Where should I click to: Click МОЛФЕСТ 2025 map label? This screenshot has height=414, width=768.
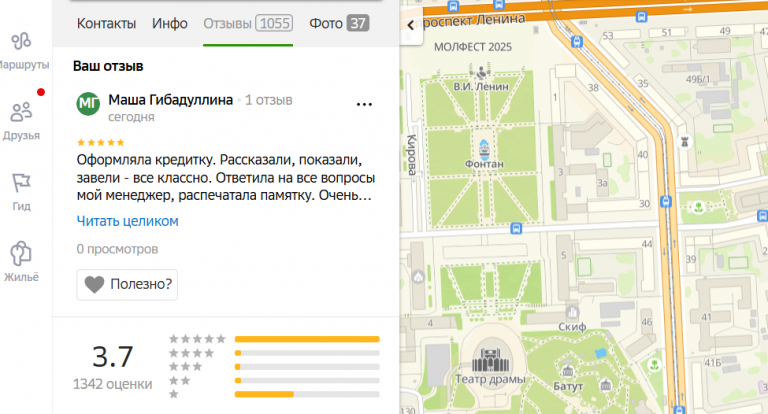click(x=473, y=47)
